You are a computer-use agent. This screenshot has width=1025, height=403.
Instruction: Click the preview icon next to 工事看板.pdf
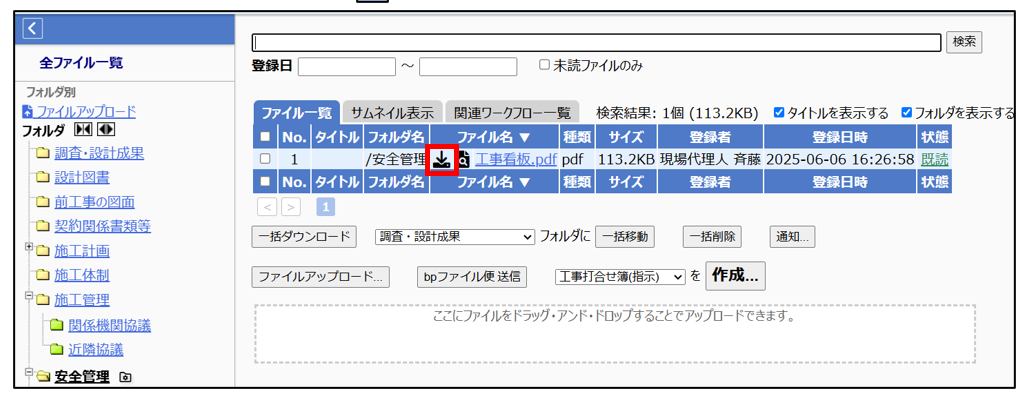tap(464, 160)
